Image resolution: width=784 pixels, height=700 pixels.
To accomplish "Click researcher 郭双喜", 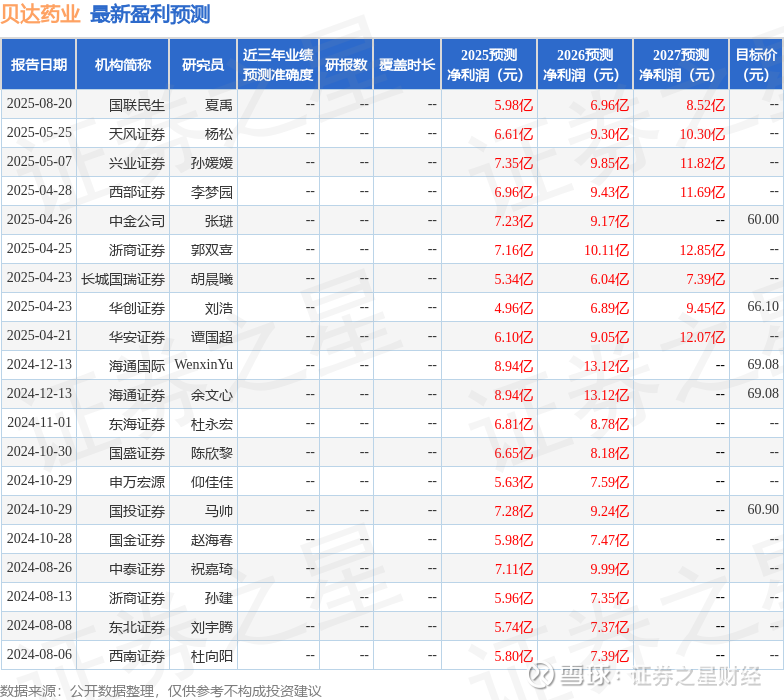I will pos(212,250).
